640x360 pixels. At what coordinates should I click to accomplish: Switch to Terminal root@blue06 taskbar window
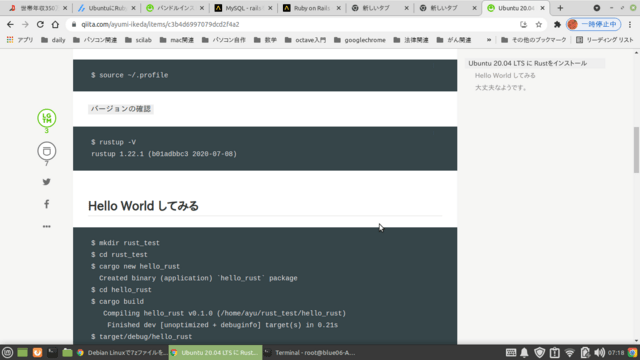[x=309, y=352]
